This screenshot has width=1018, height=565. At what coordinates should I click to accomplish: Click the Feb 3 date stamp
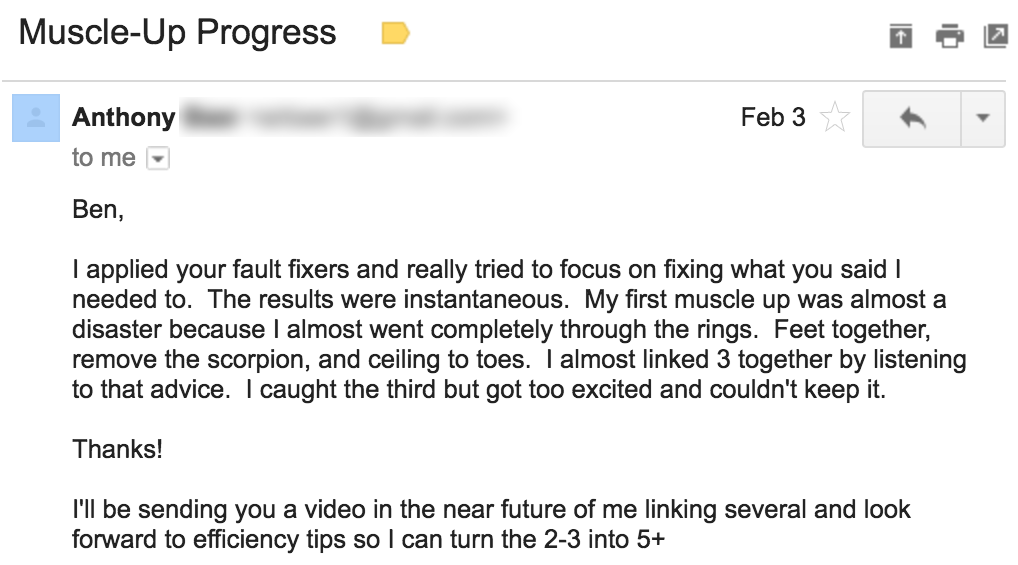[x=773, y=118]
